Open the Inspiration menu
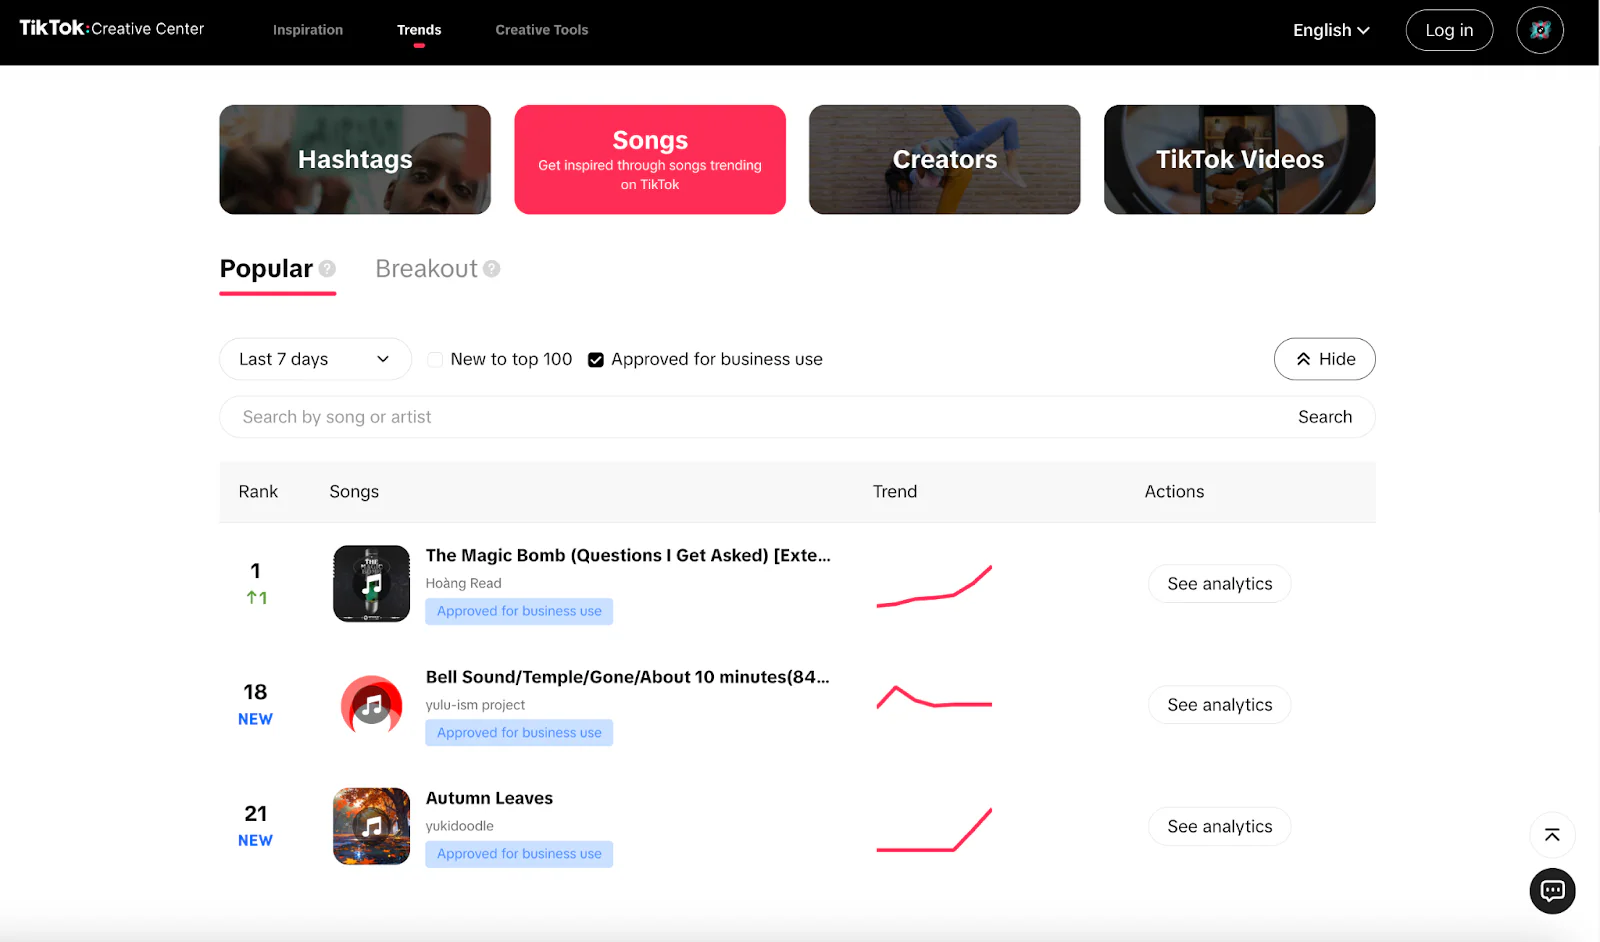1600x942 pixels. [x=308, y=30]
